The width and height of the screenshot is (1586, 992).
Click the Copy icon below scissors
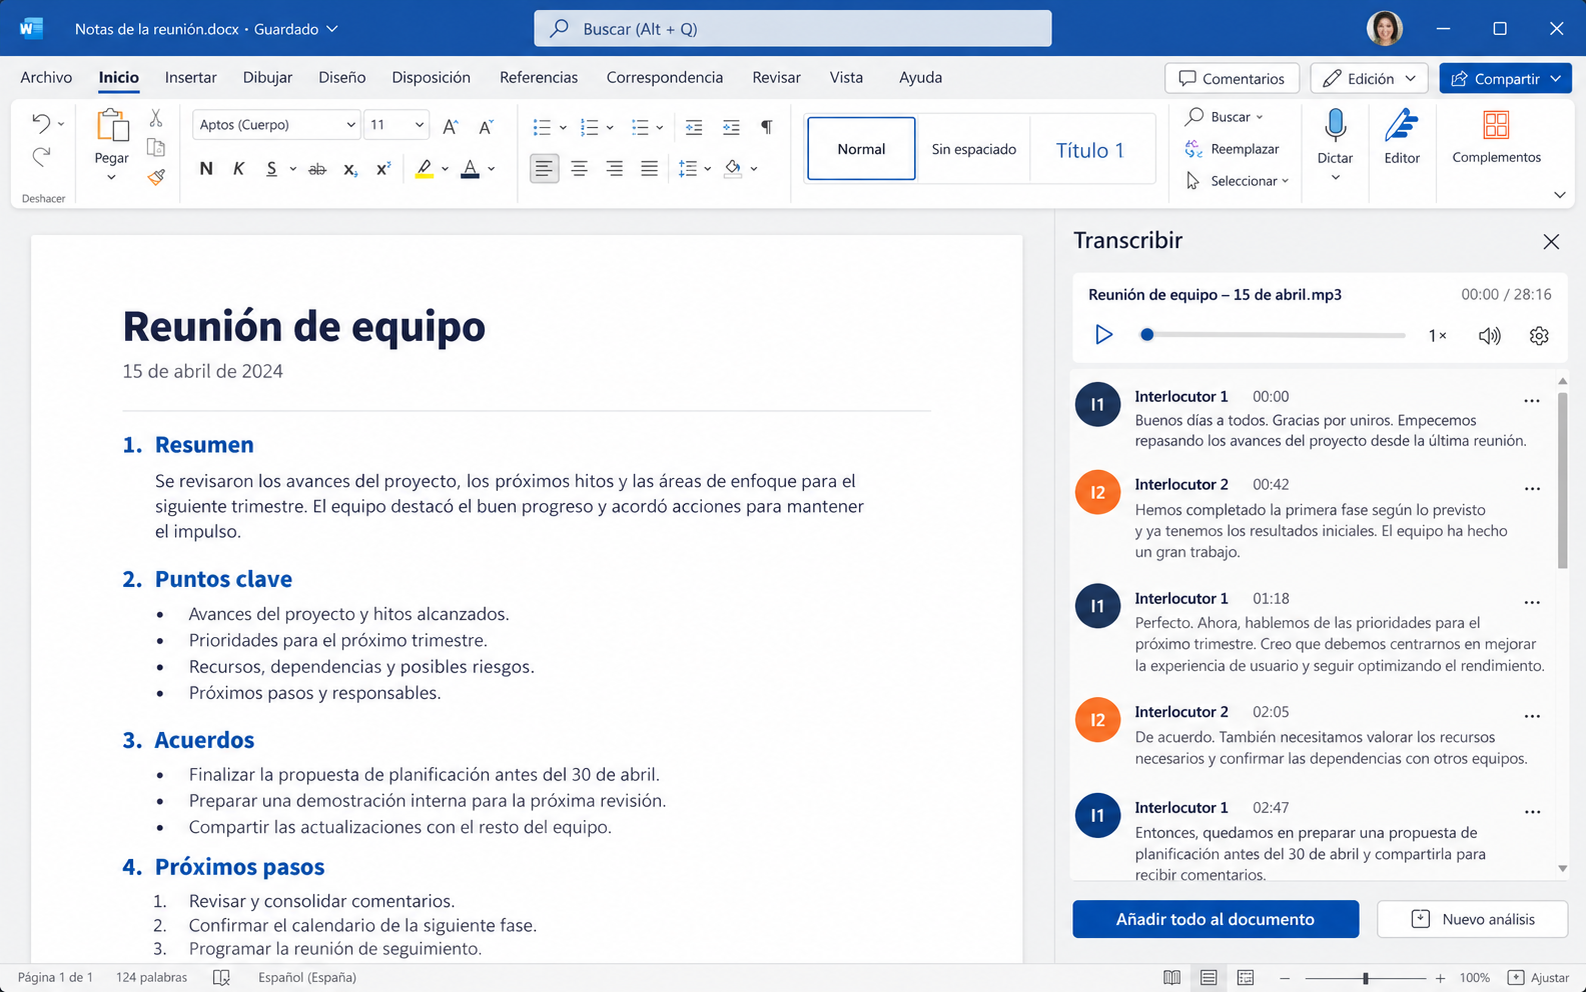coord(156,148)
